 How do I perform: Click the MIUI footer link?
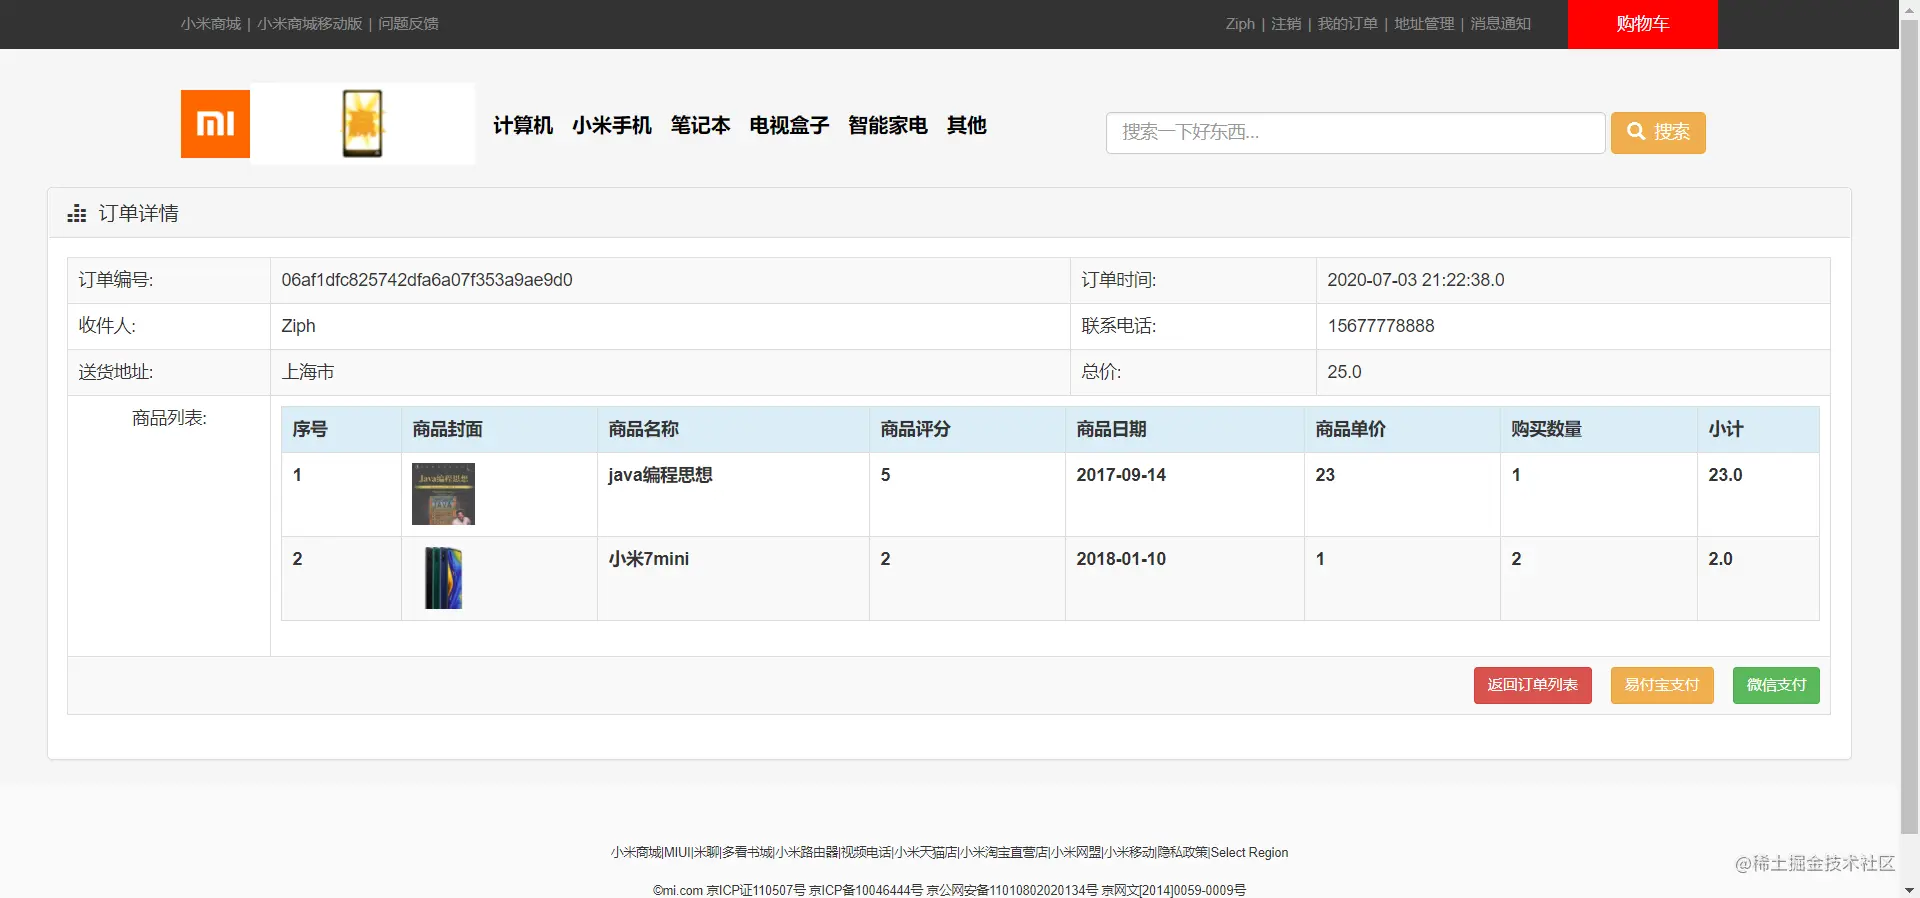[x=677, y=853]
